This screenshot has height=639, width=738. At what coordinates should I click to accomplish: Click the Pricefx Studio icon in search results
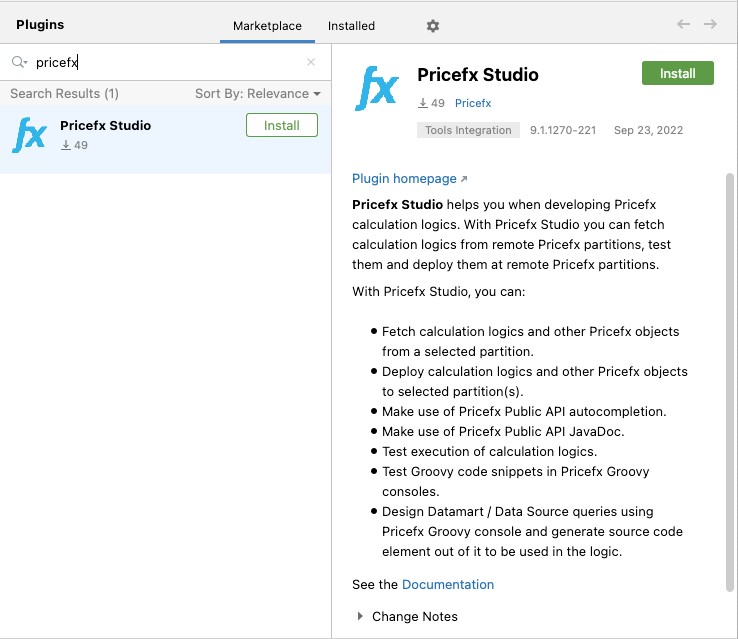(29, 135)
